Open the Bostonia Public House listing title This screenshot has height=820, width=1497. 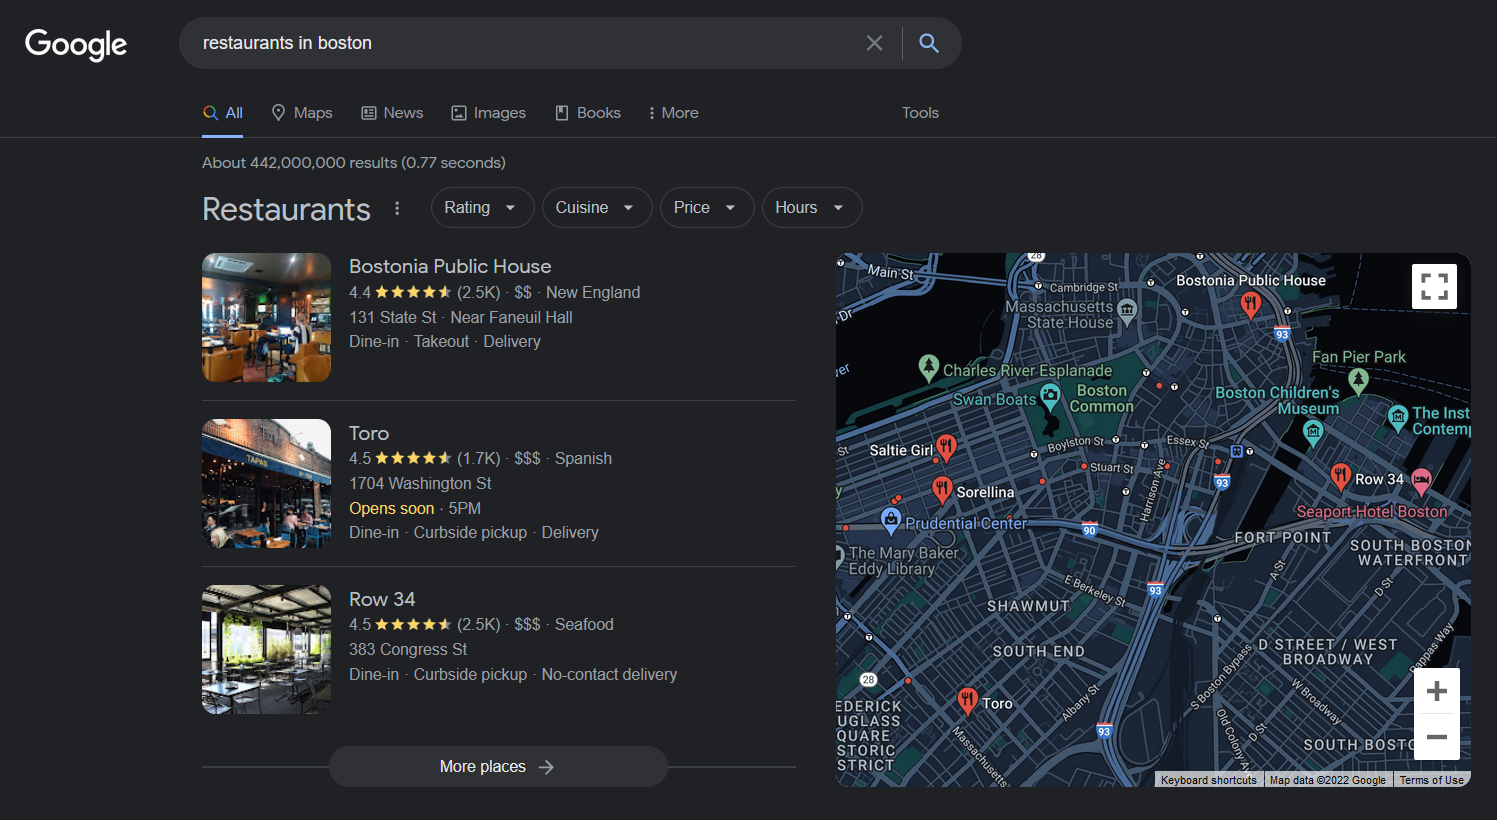pos(450,266)
